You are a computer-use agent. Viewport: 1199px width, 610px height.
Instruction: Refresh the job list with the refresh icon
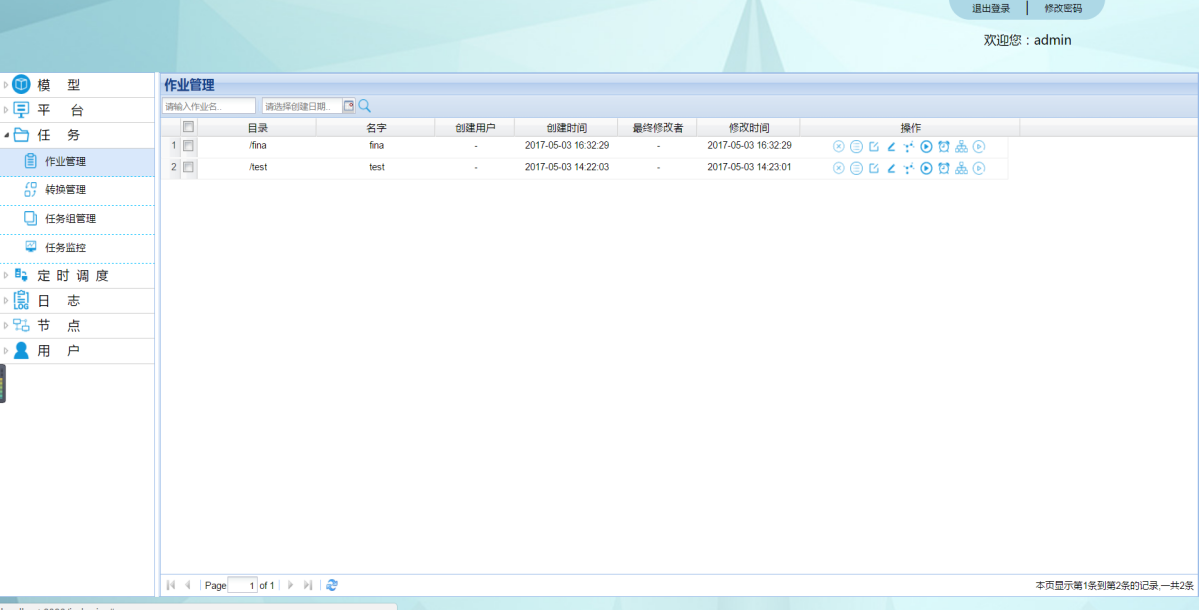(331, 585)
